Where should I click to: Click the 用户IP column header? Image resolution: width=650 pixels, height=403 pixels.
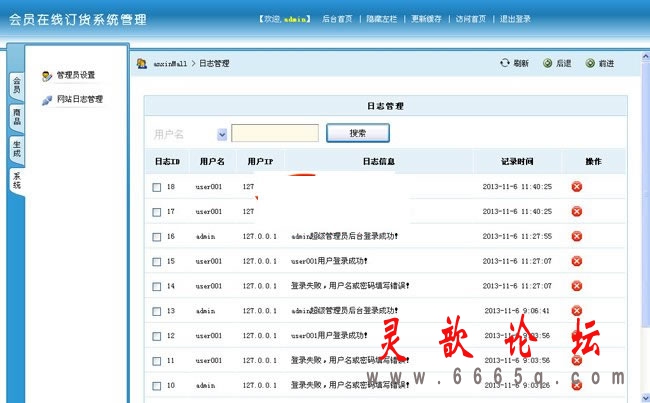260,162
